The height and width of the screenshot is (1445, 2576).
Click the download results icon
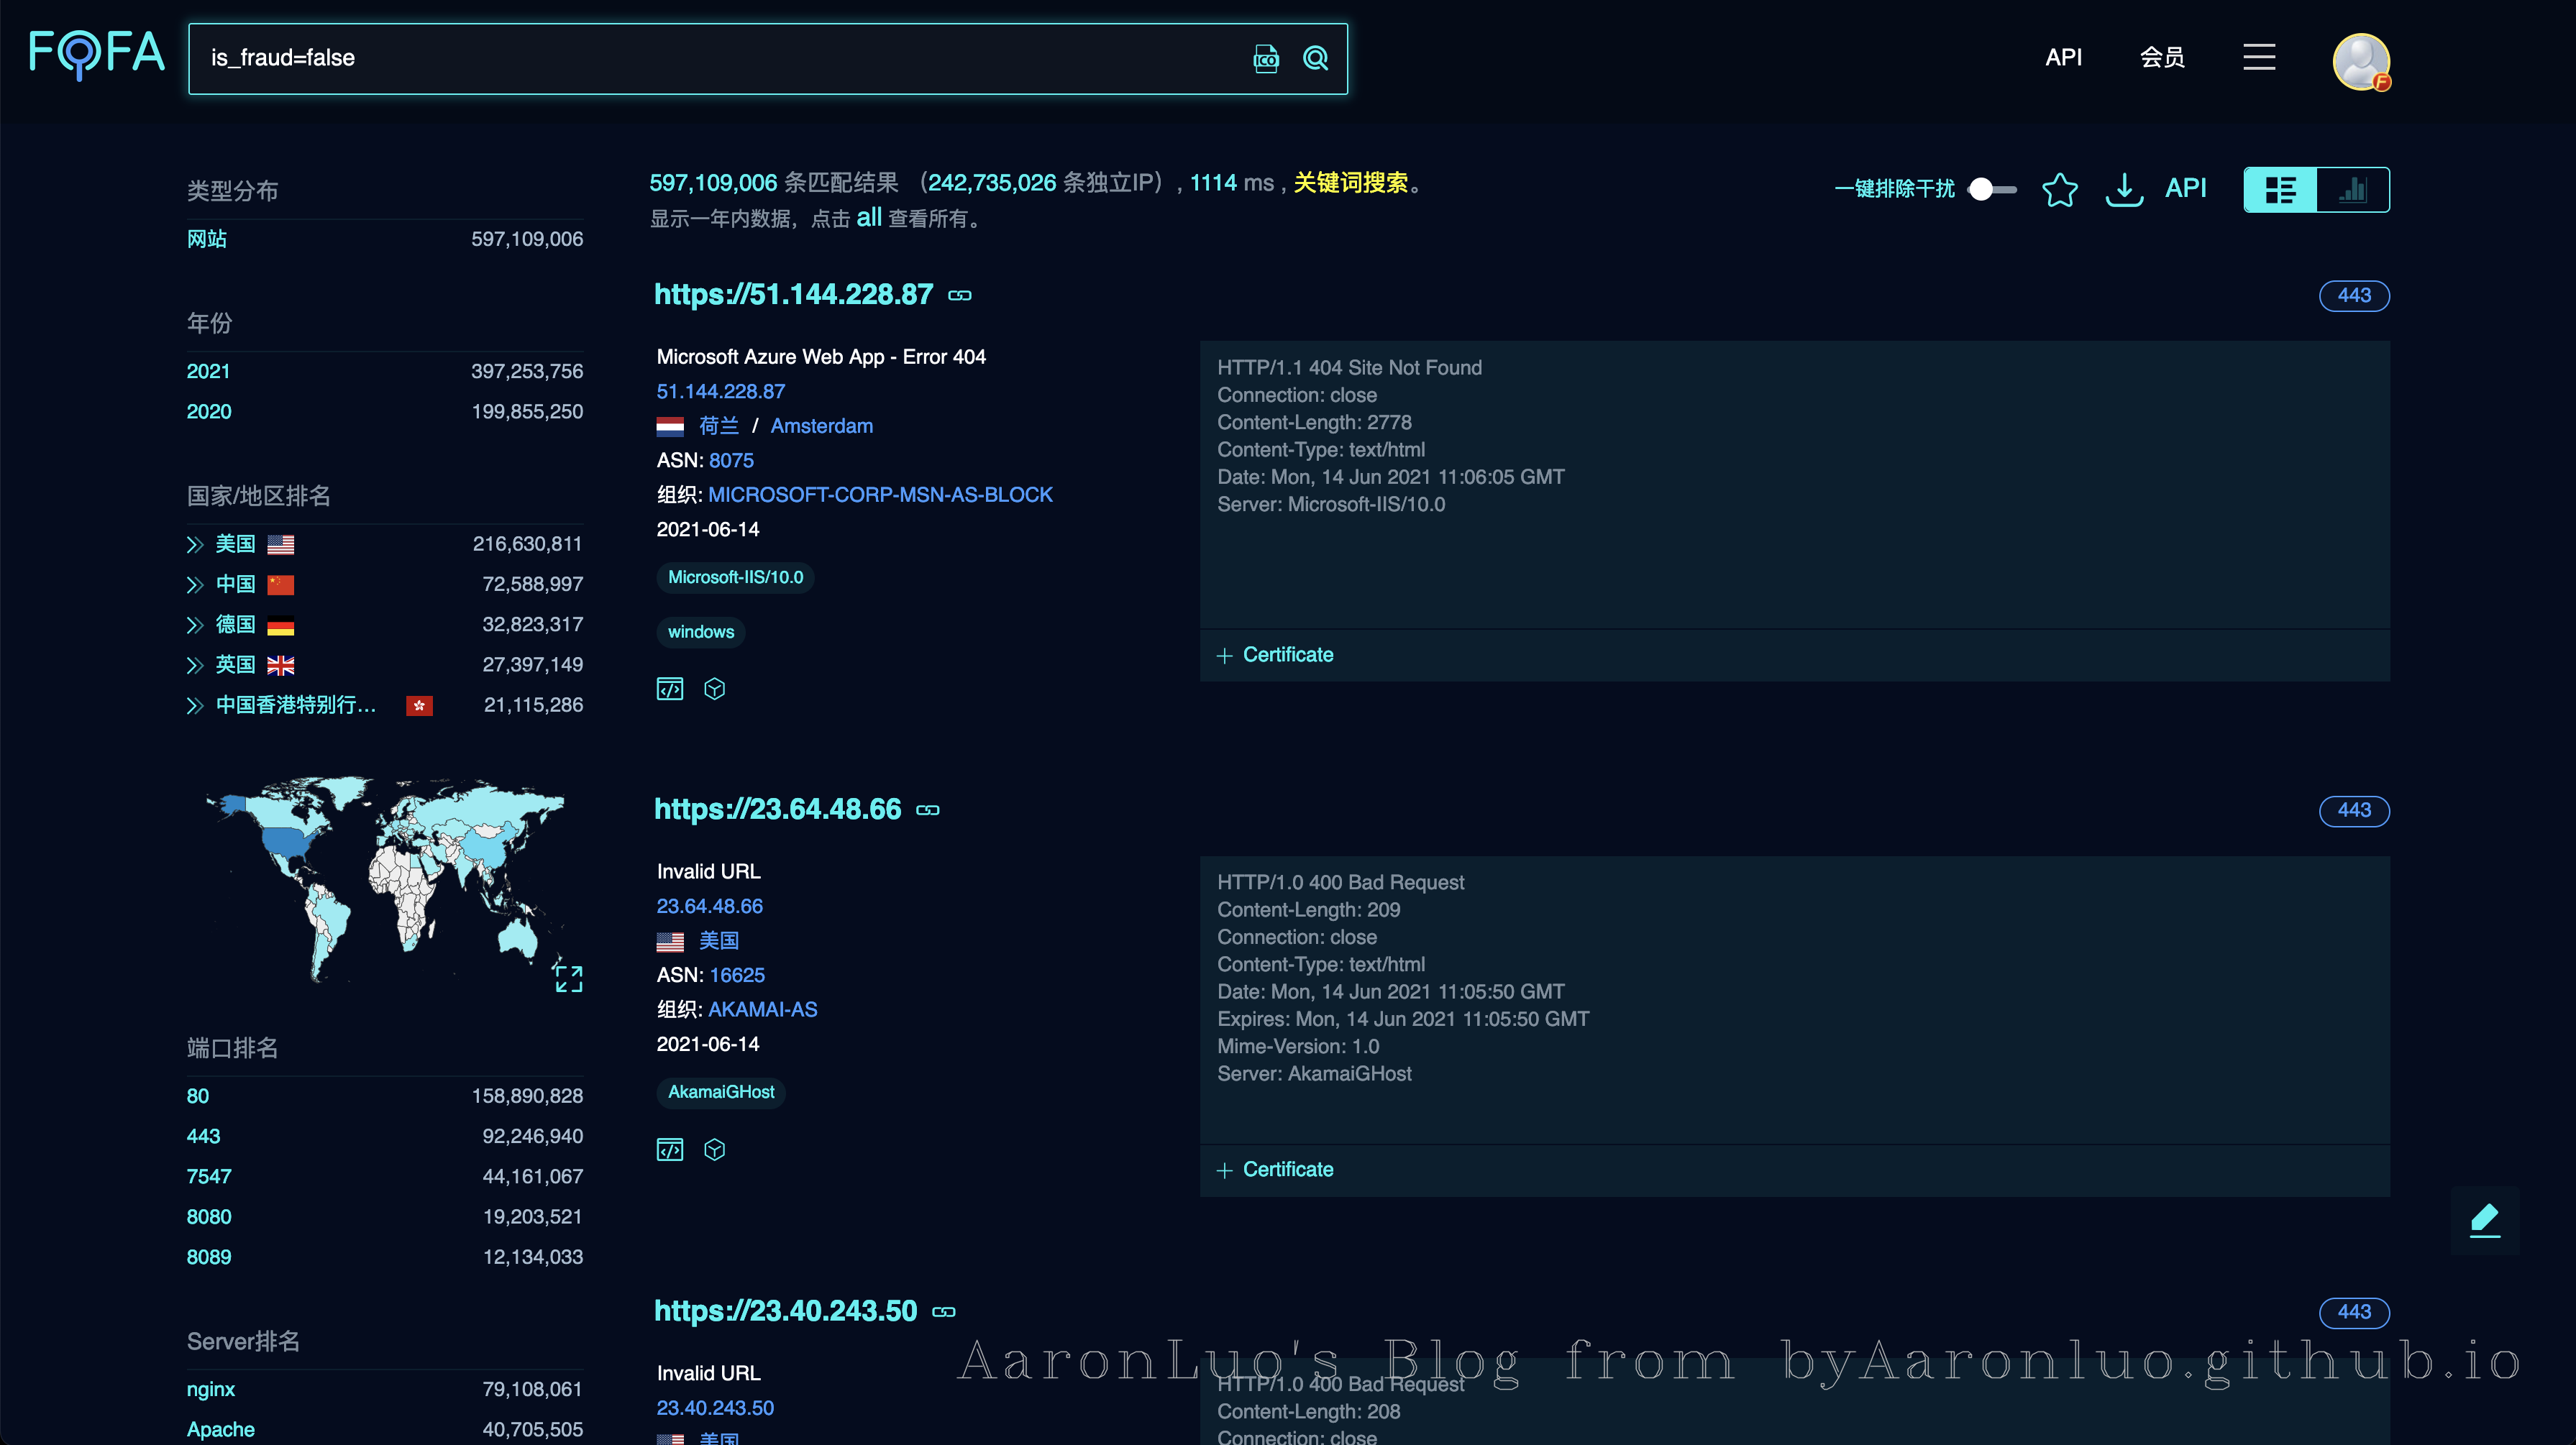[x=2124, y=189]
